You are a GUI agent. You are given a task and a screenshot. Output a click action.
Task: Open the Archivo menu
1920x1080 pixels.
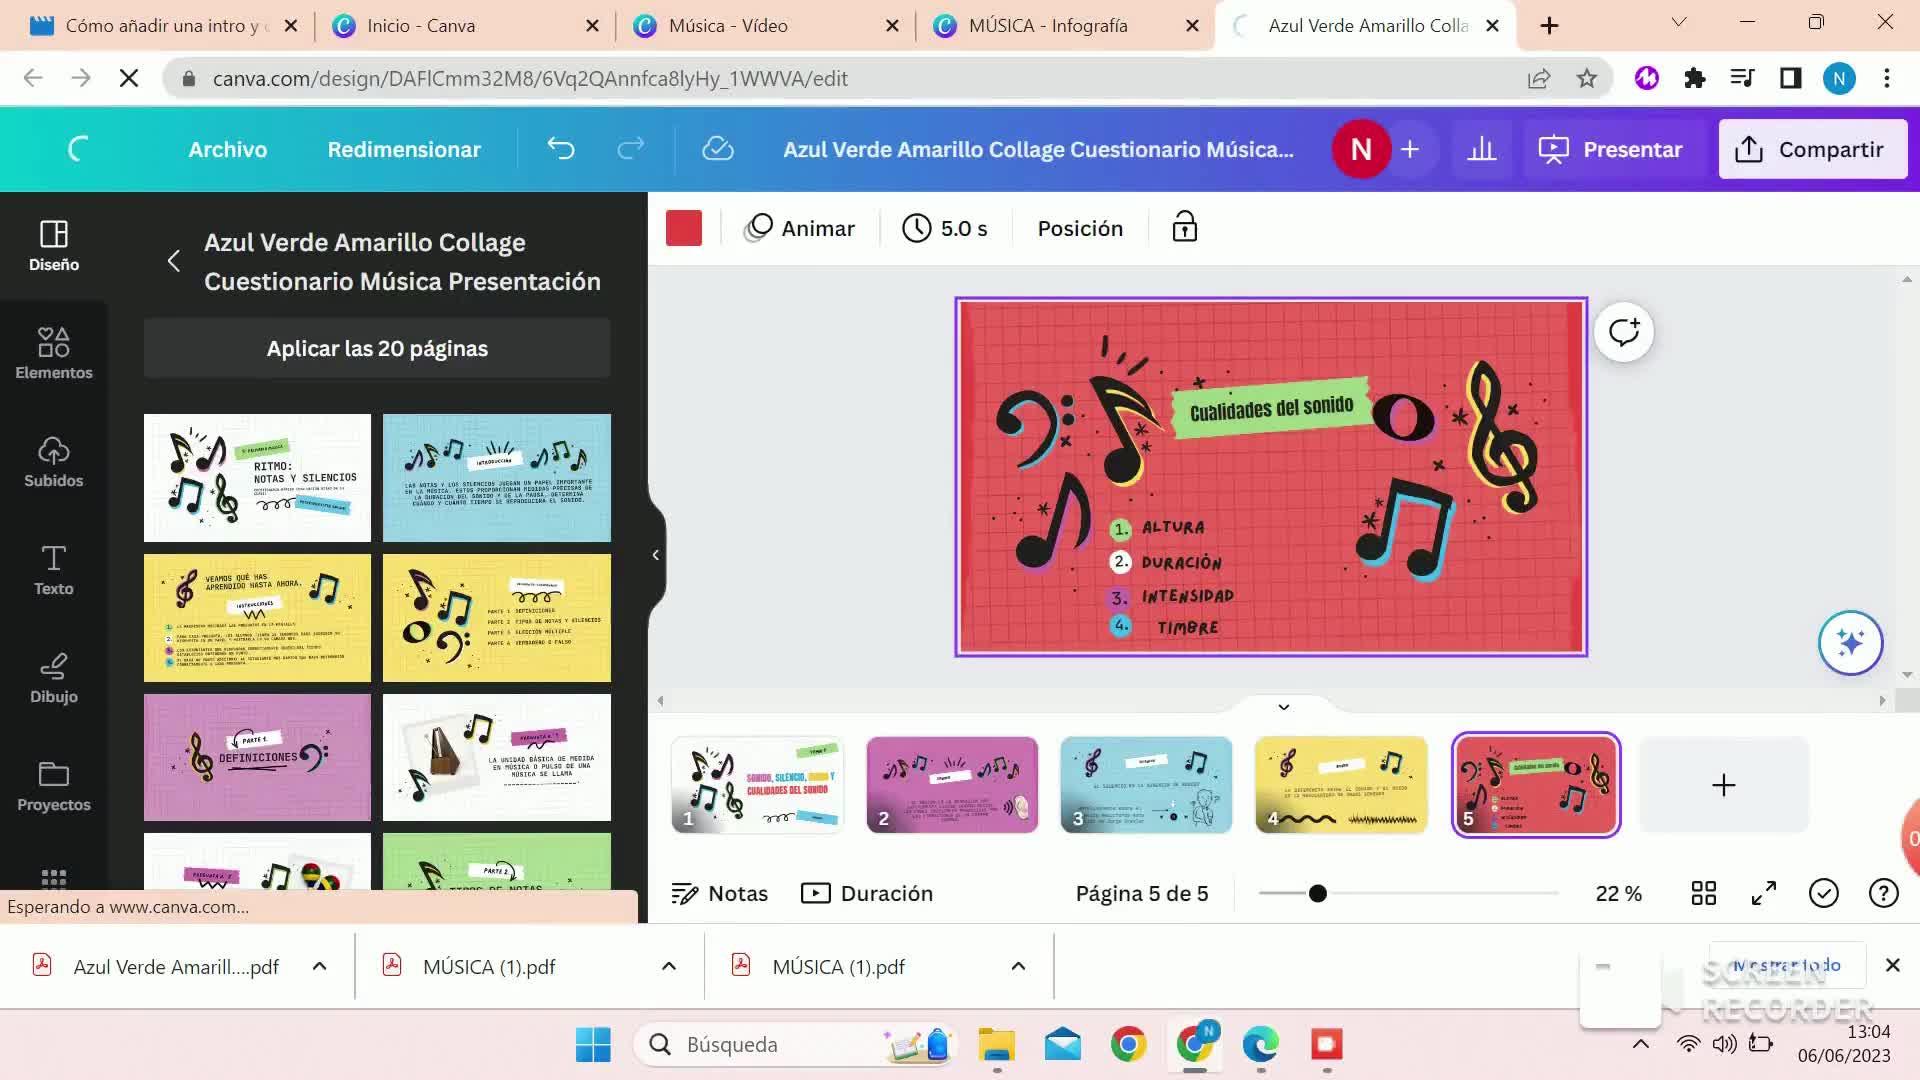pyautogui.click(x=227, y=149)
